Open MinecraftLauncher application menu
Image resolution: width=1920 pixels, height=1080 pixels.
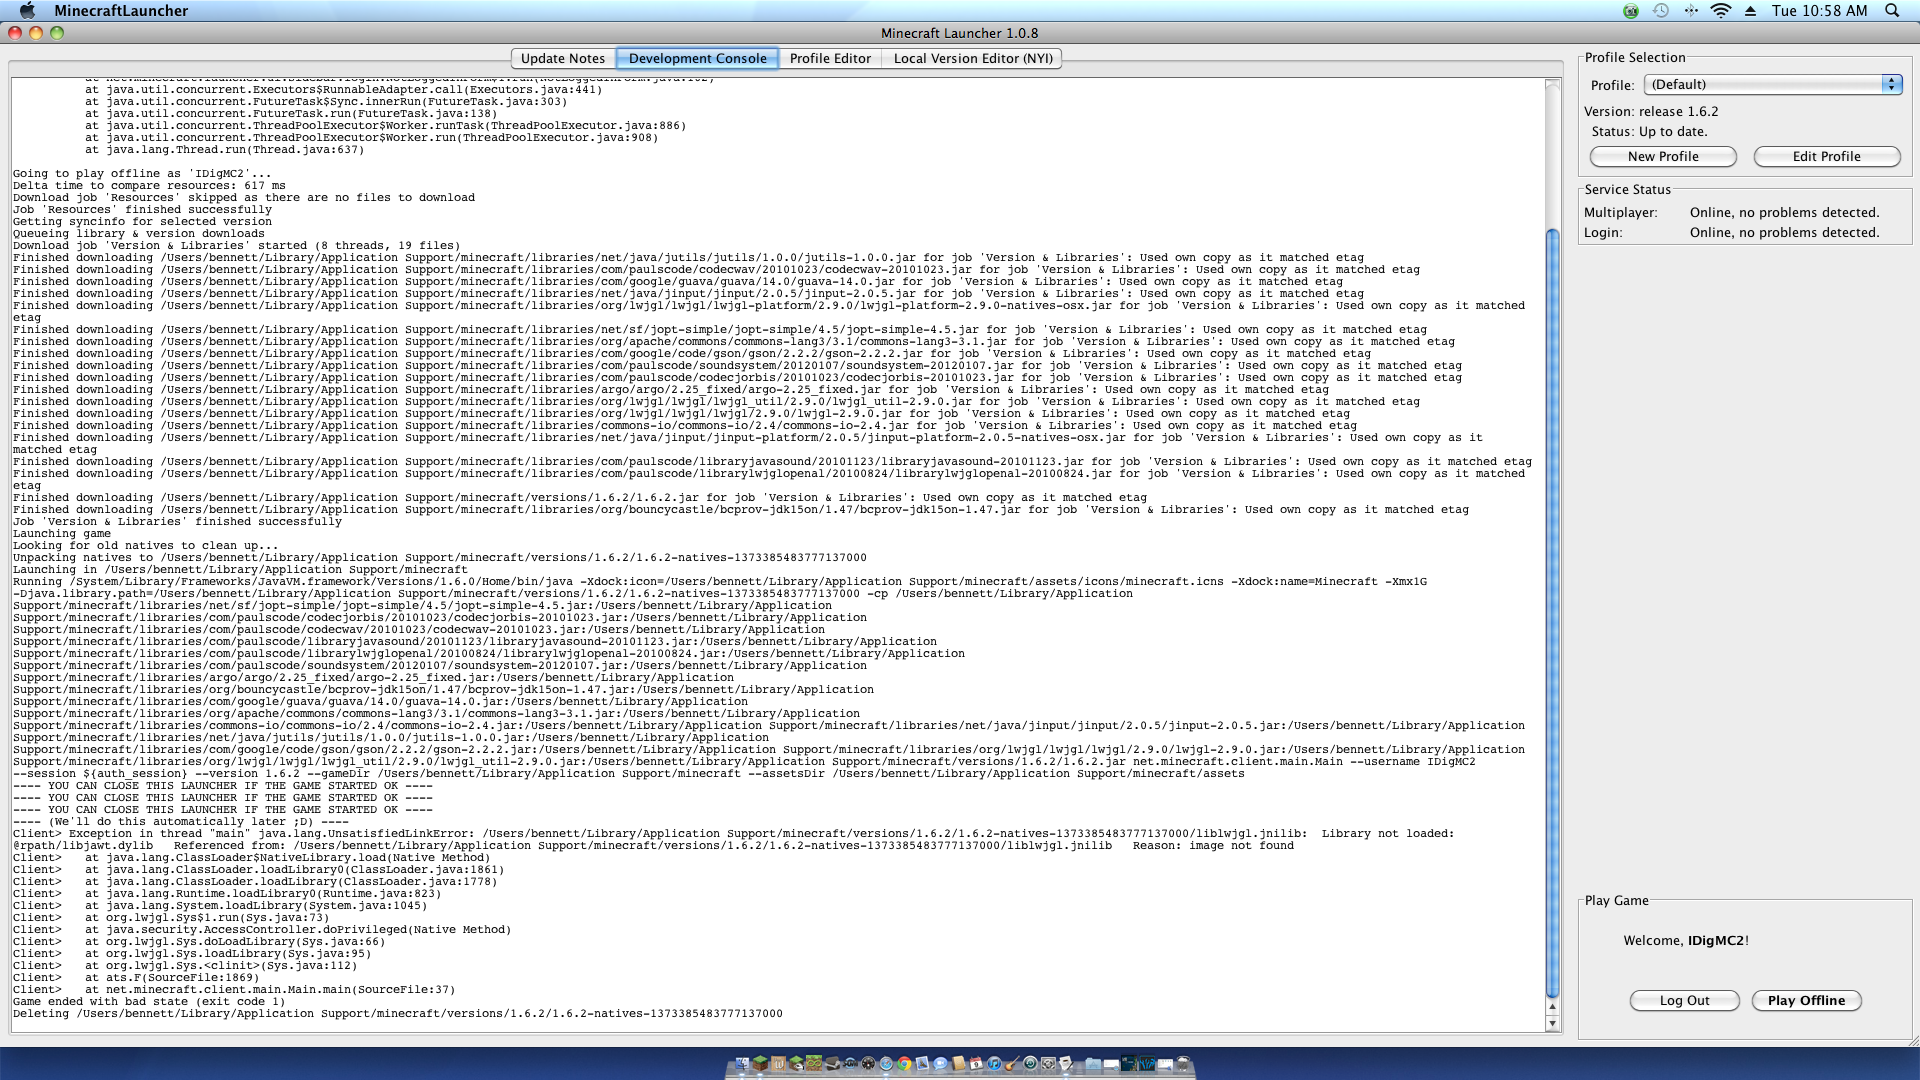click(121, 10)
